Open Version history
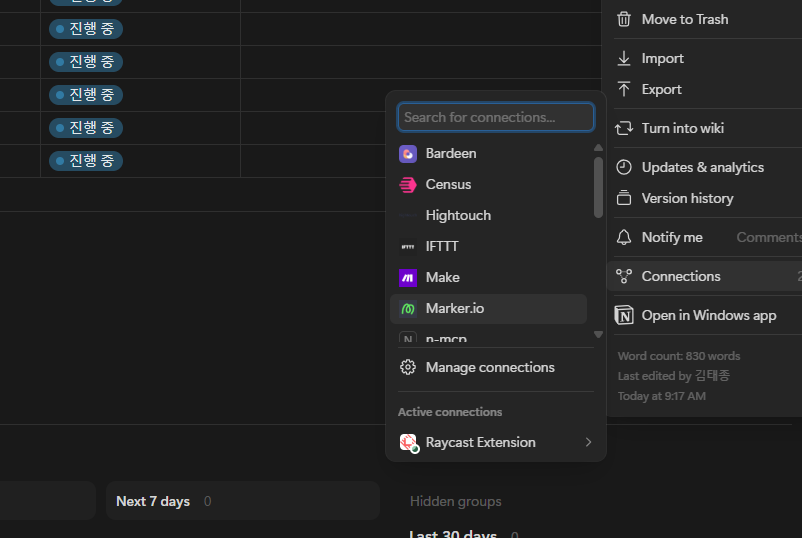 [x=705, y=198]
